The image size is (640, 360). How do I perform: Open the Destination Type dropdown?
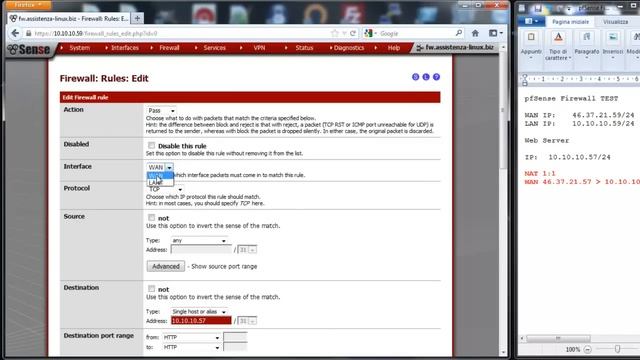point(199,312)
